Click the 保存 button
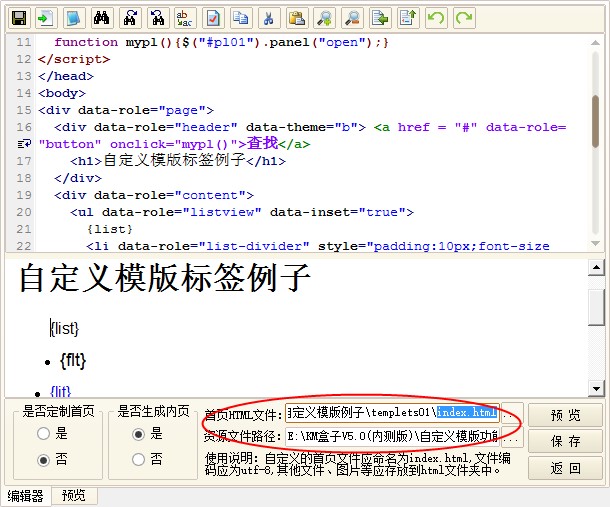 (565, 441)
